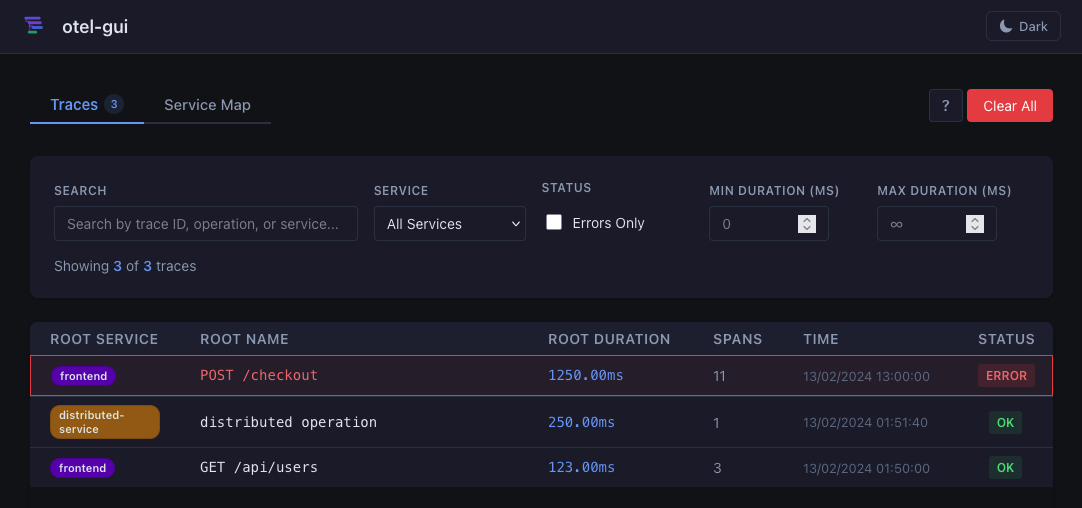Image resolution: width=1082 pixels, height=508 pixels.
Task: Click the otel-gui logo icon
Action: tap(34, 26)
